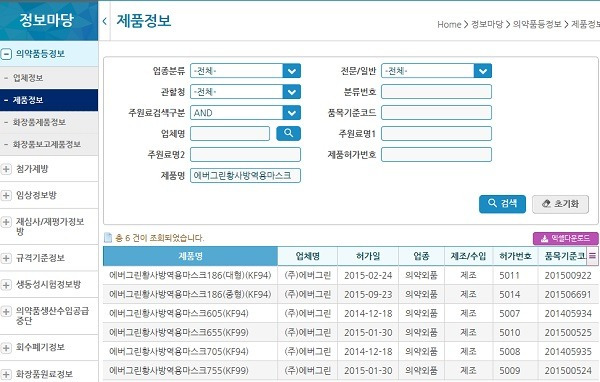This screenshot has height=382, width=600.
Task: Click 의약품등정보 in the breadcrumb
Action: pos(537,24)
